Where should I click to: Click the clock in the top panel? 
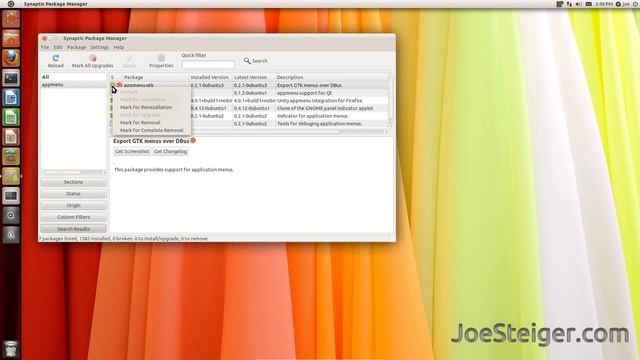[x=604, y=4]
